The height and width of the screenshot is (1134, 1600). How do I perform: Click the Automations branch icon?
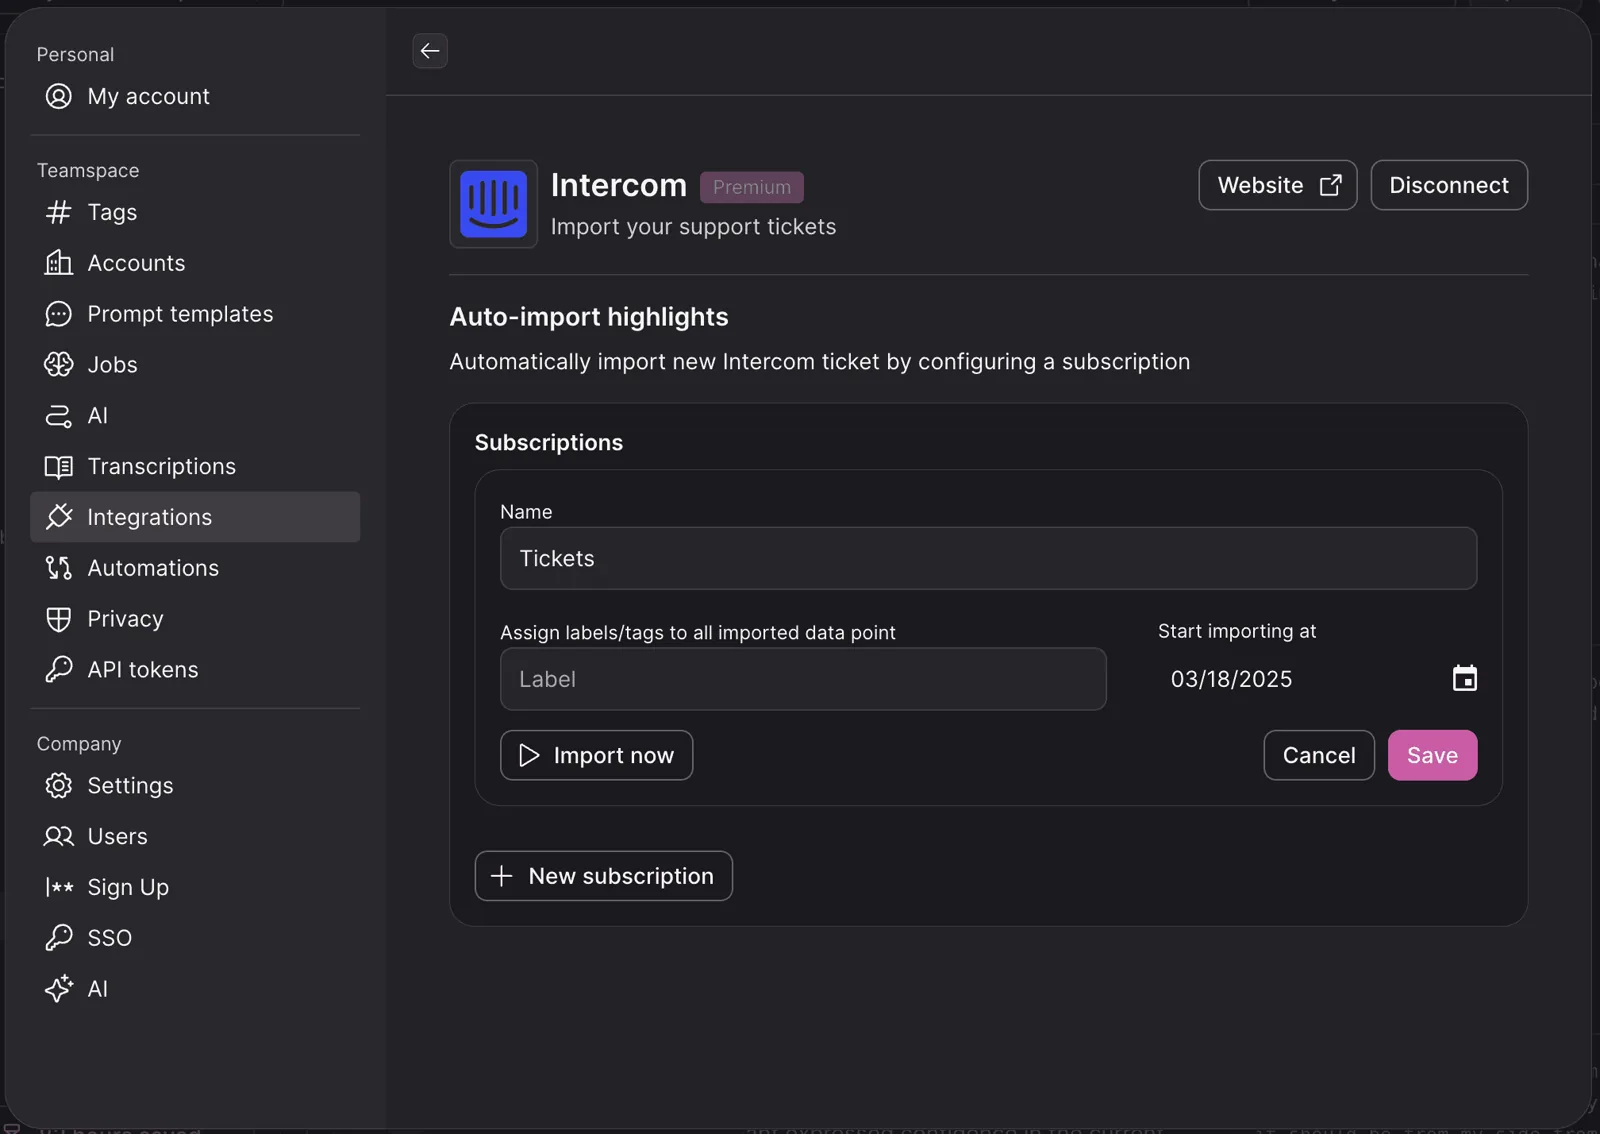pos(59,568)
